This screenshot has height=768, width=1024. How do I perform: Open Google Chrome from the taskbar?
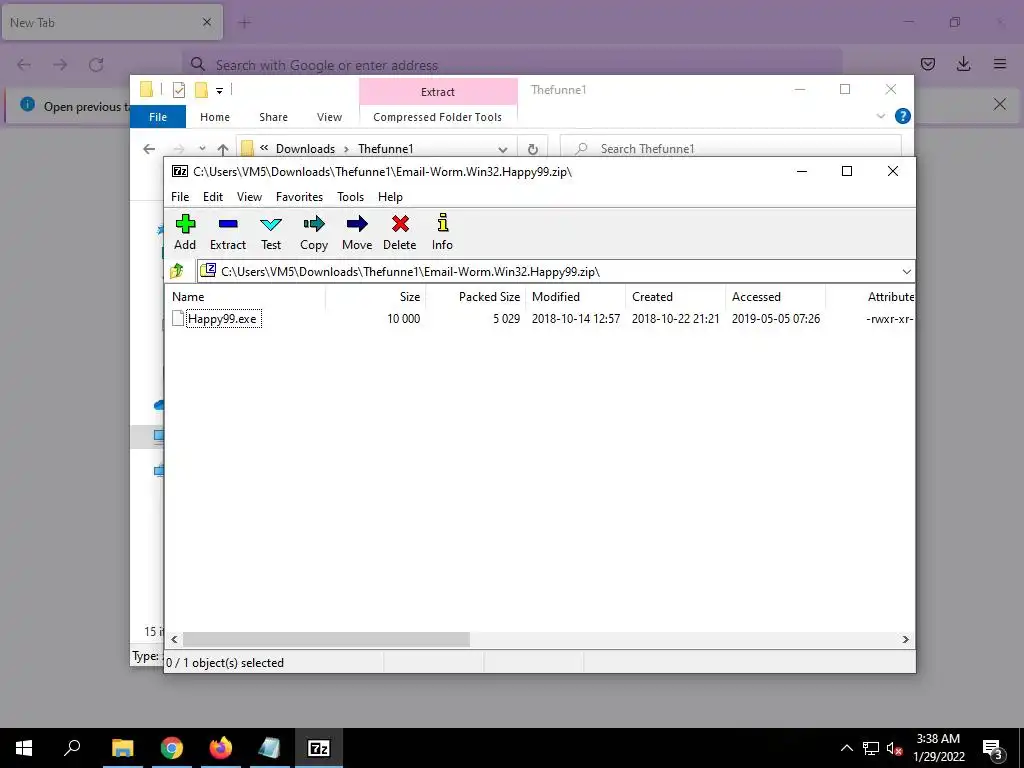coord(171,748)
